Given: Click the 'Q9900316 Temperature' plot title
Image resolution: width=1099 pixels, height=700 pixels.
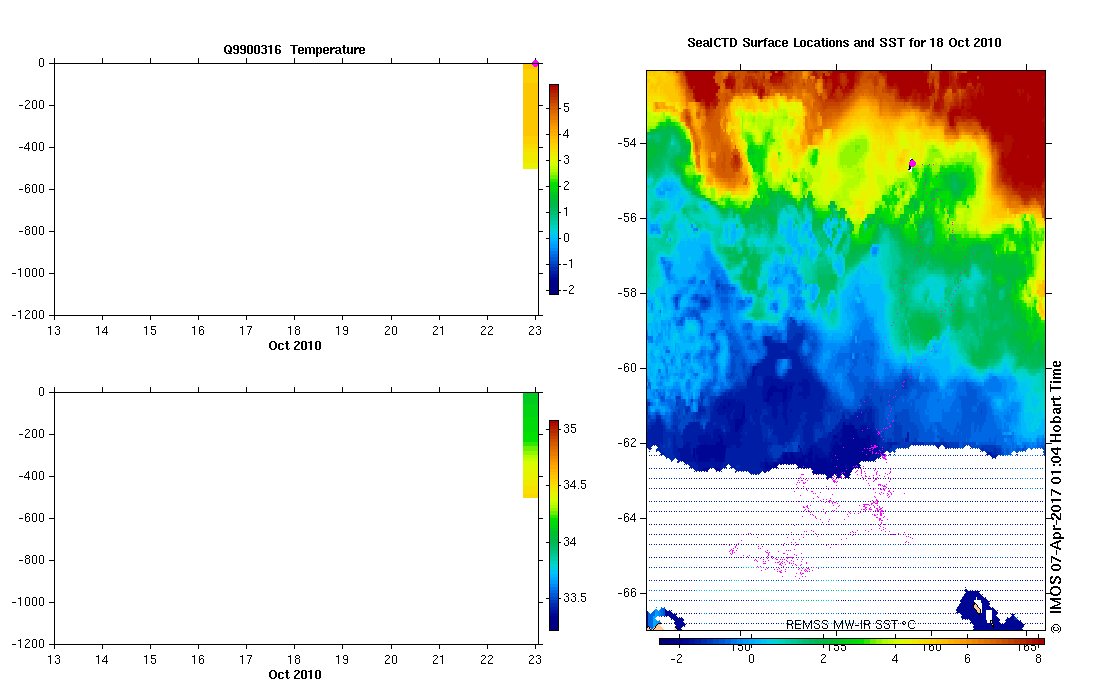Looking at the screenshot, I should pos(294,50).
